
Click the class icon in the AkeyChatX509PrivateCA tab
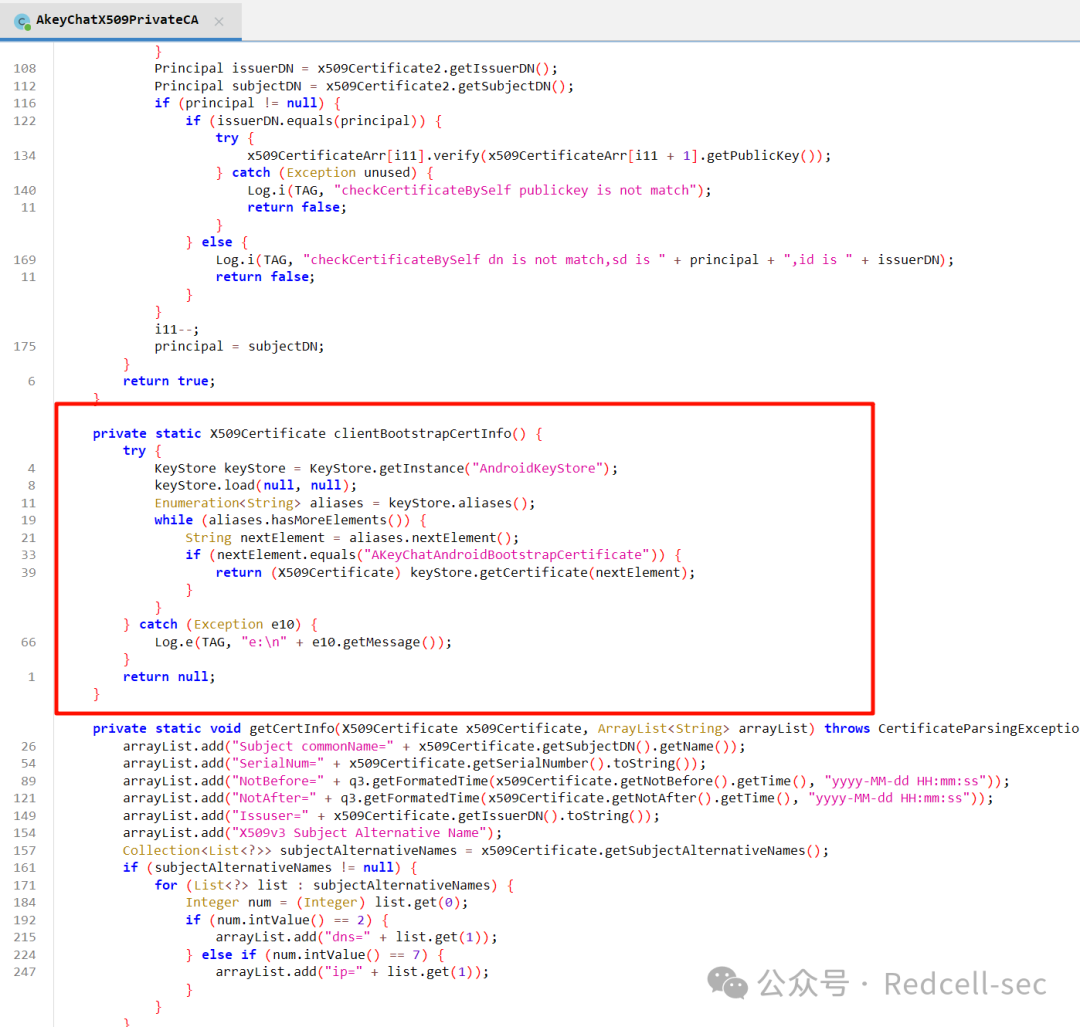(22, 21)
